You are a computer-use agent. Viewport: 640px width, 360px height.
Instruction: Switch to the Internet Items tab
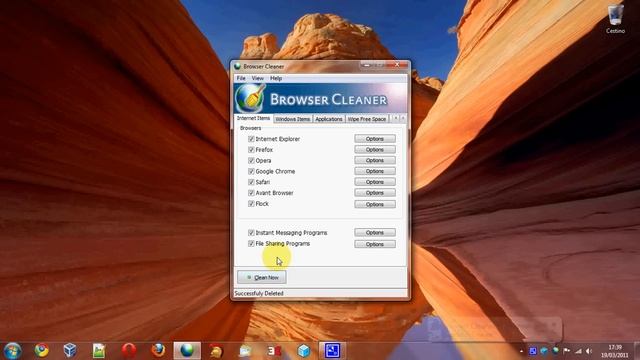click(253, 118)
